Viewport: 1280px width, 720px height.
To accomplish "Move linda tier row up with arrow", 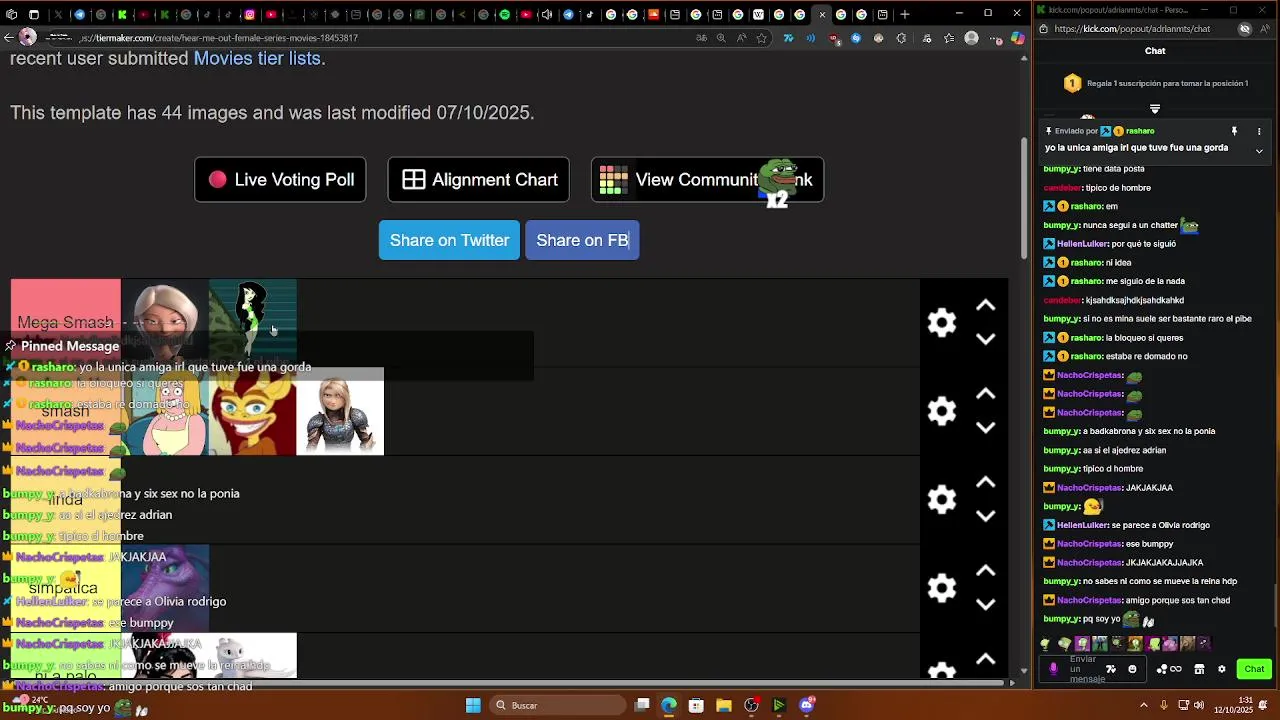I will coord(985,482).
